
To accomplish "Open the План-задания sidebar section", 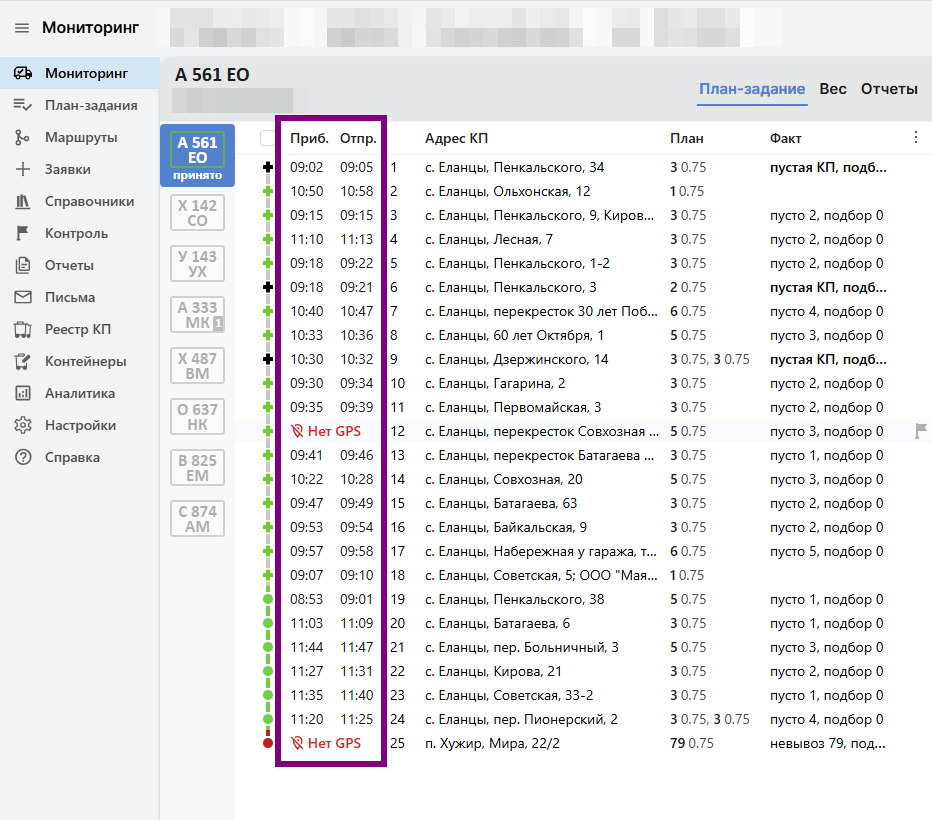I will tap(90, 105).
